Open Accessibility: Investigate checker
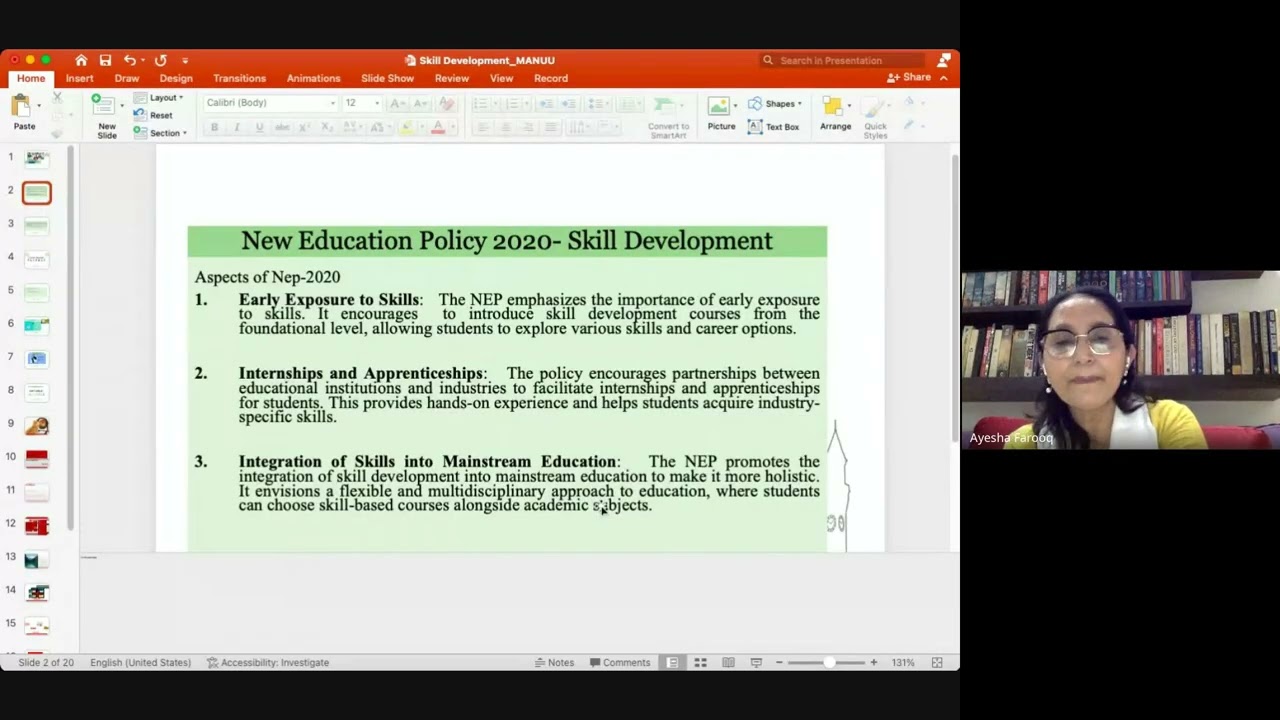This screenshot has height=720, width=1280. pos(268,662)
